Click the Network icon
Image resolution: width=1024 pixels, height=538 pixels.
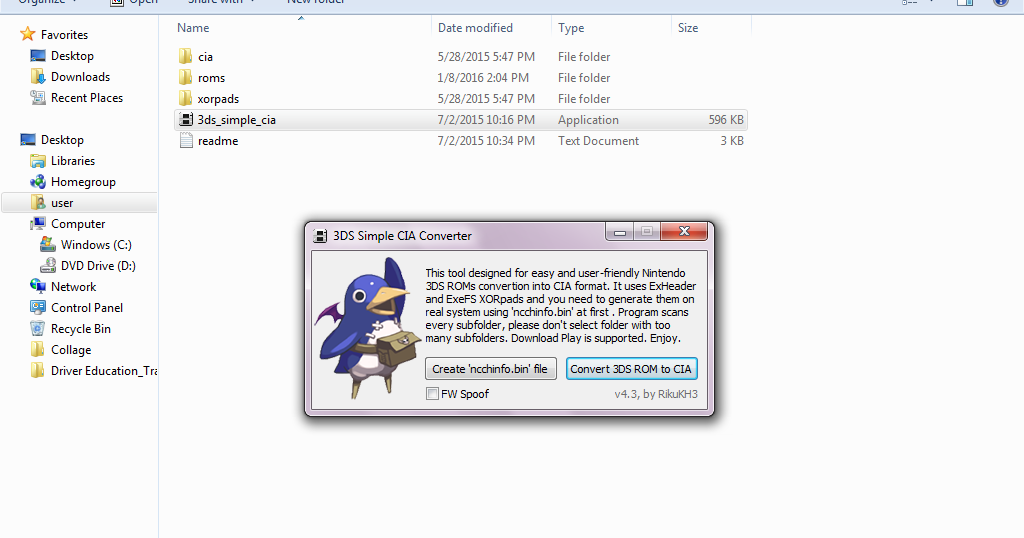tap(38, 286)
